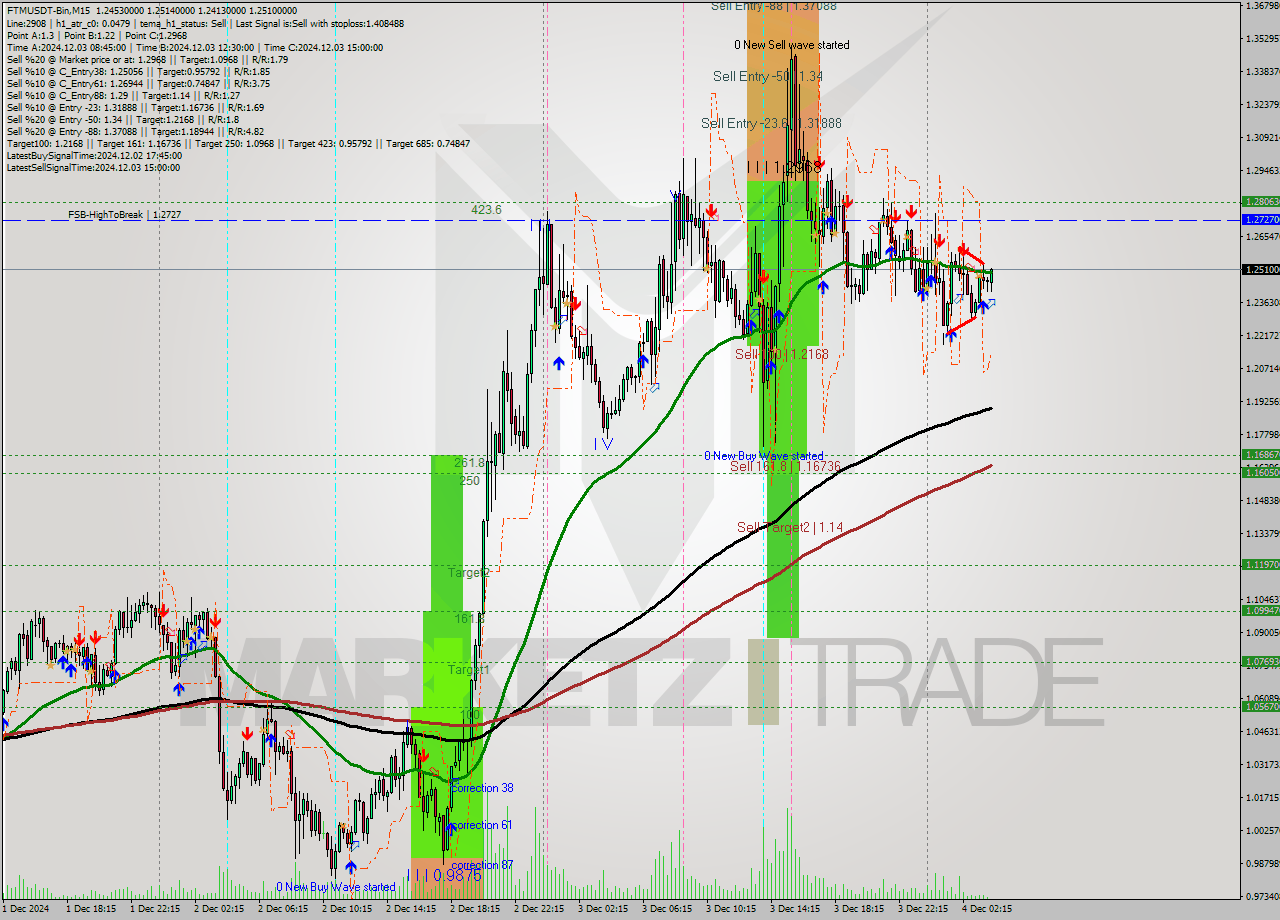The width and height of the screenshot is (1280, 920).
Task: Select the 'correction 38' label
Action: (x=482, y=788)
